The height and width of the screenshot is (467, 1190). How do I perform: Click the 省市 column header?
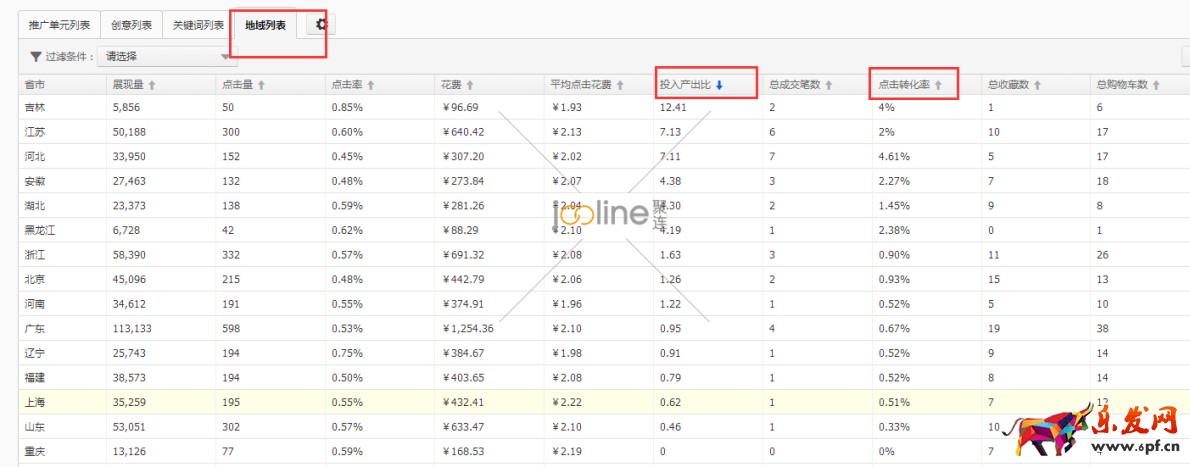pyautogui.click(x=35, y=85)
